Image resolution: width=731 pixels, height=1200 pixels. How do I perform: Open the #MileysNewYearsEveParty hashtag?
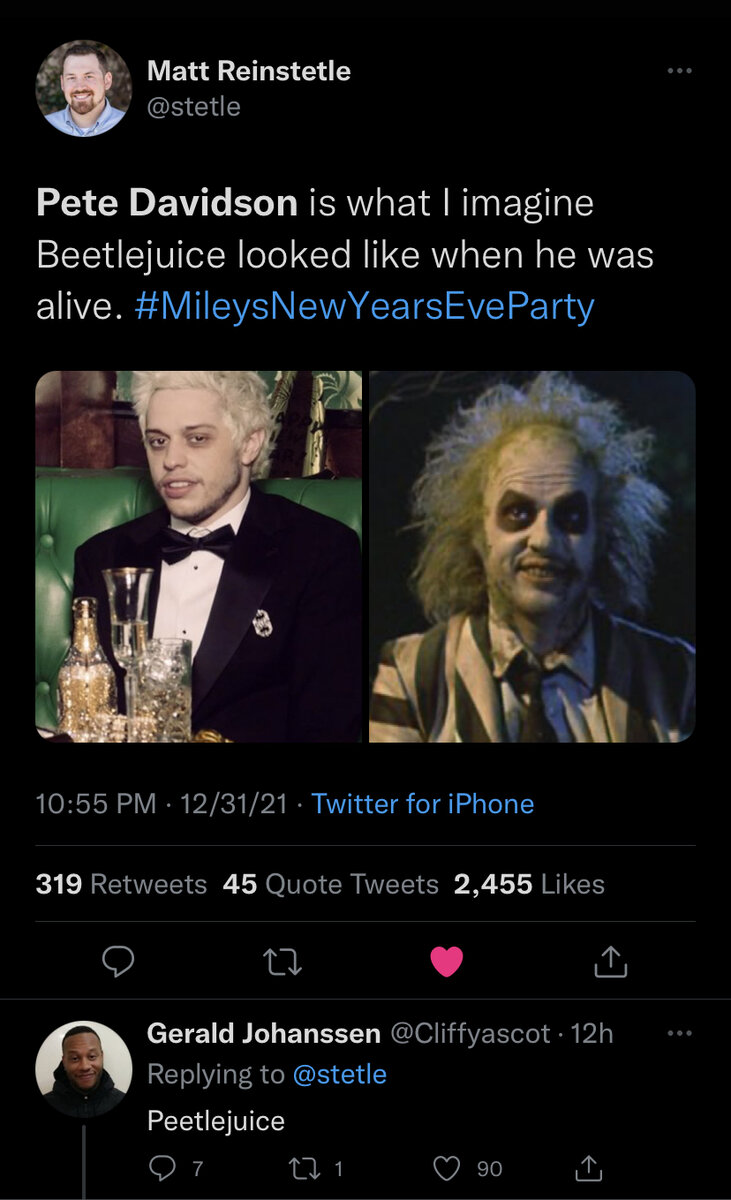[x=364, y=305]
